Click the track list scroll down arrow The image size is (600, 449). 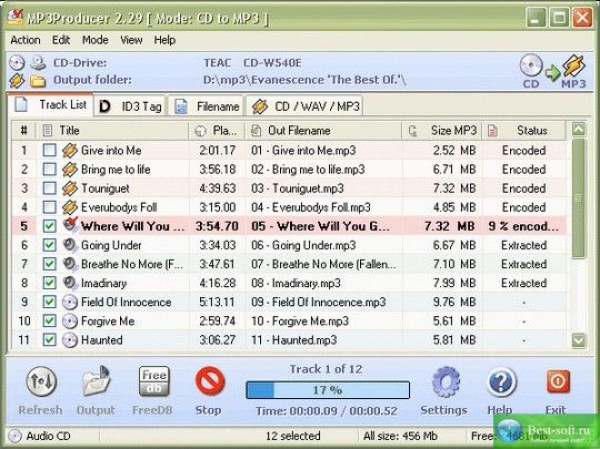[x=578, y=340]
